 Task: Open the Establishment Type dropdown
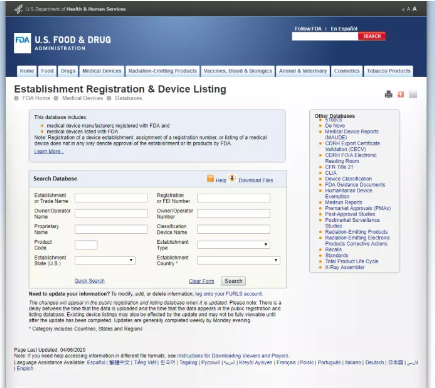click(x=233, y=245)
